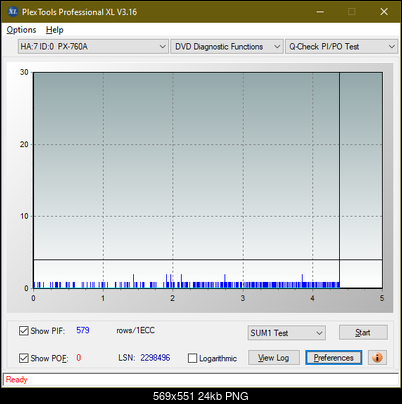402x404 pixels.
Task: Close the PlexTools window
Action: pos(384,12)
